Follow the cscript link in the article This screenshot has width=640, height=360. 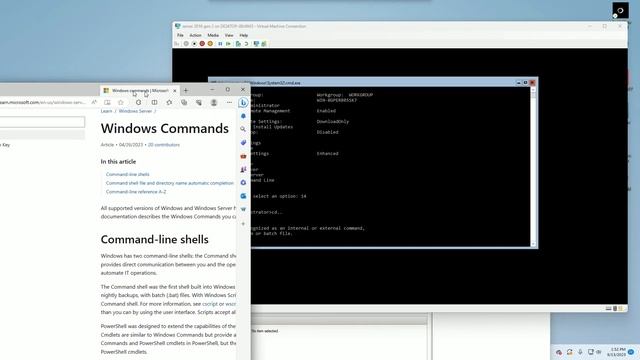point(210,304)
